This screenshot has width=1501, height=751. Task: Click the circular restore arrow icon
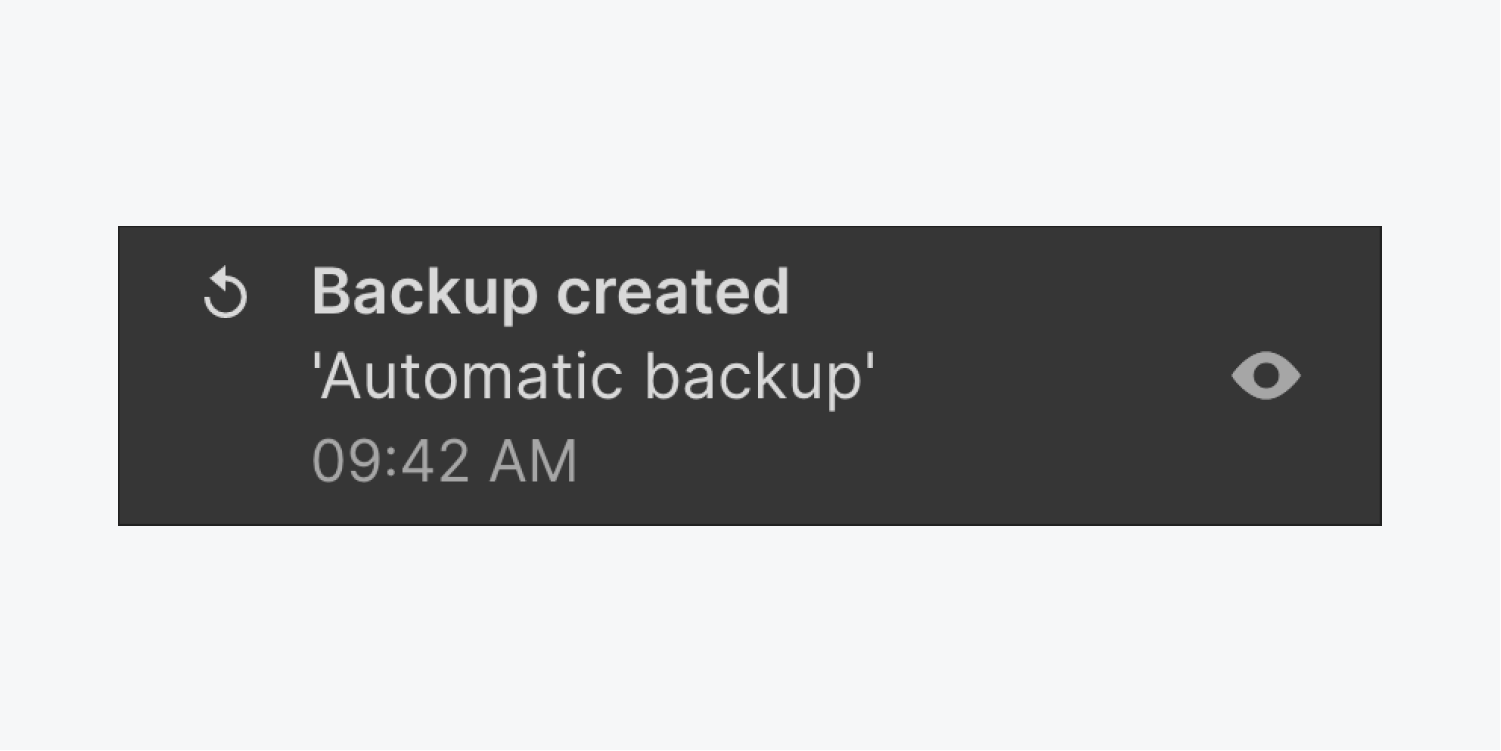click(x=225, y=296)
